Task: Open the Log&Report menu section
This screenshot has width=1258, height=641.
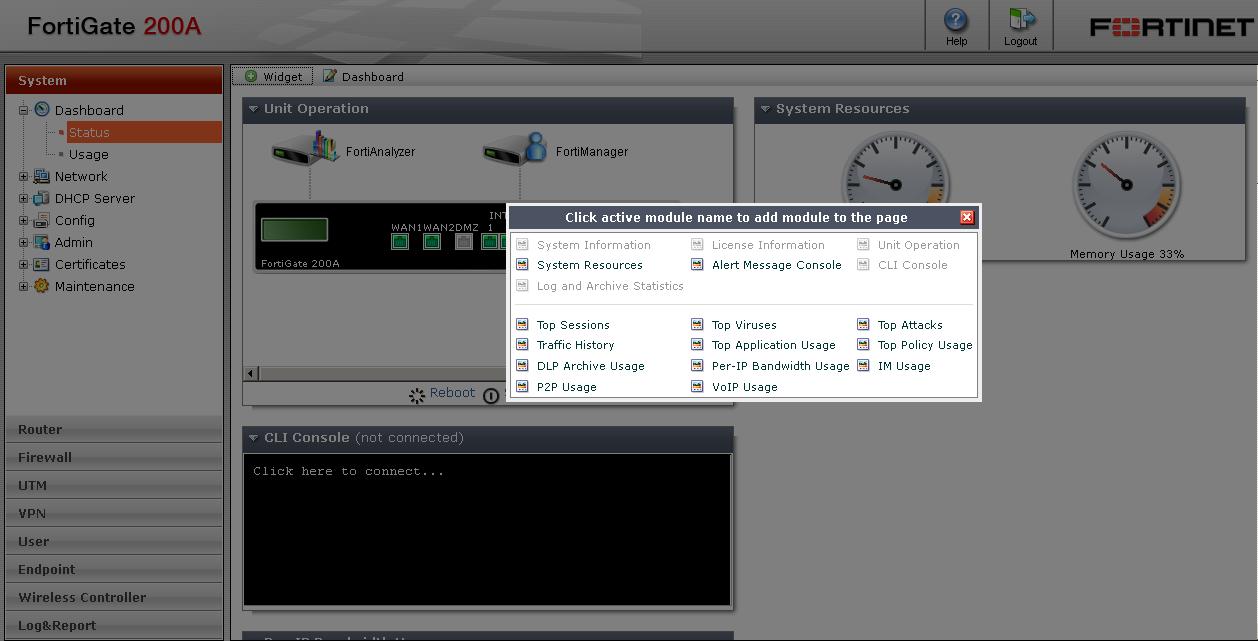Action: pos(114,625)
